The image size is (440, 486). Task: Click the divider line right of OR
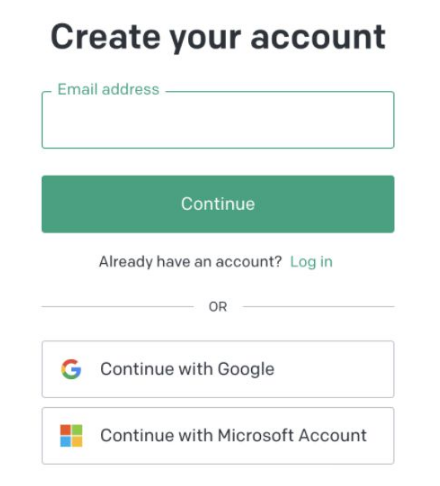[x=318, y=306]
